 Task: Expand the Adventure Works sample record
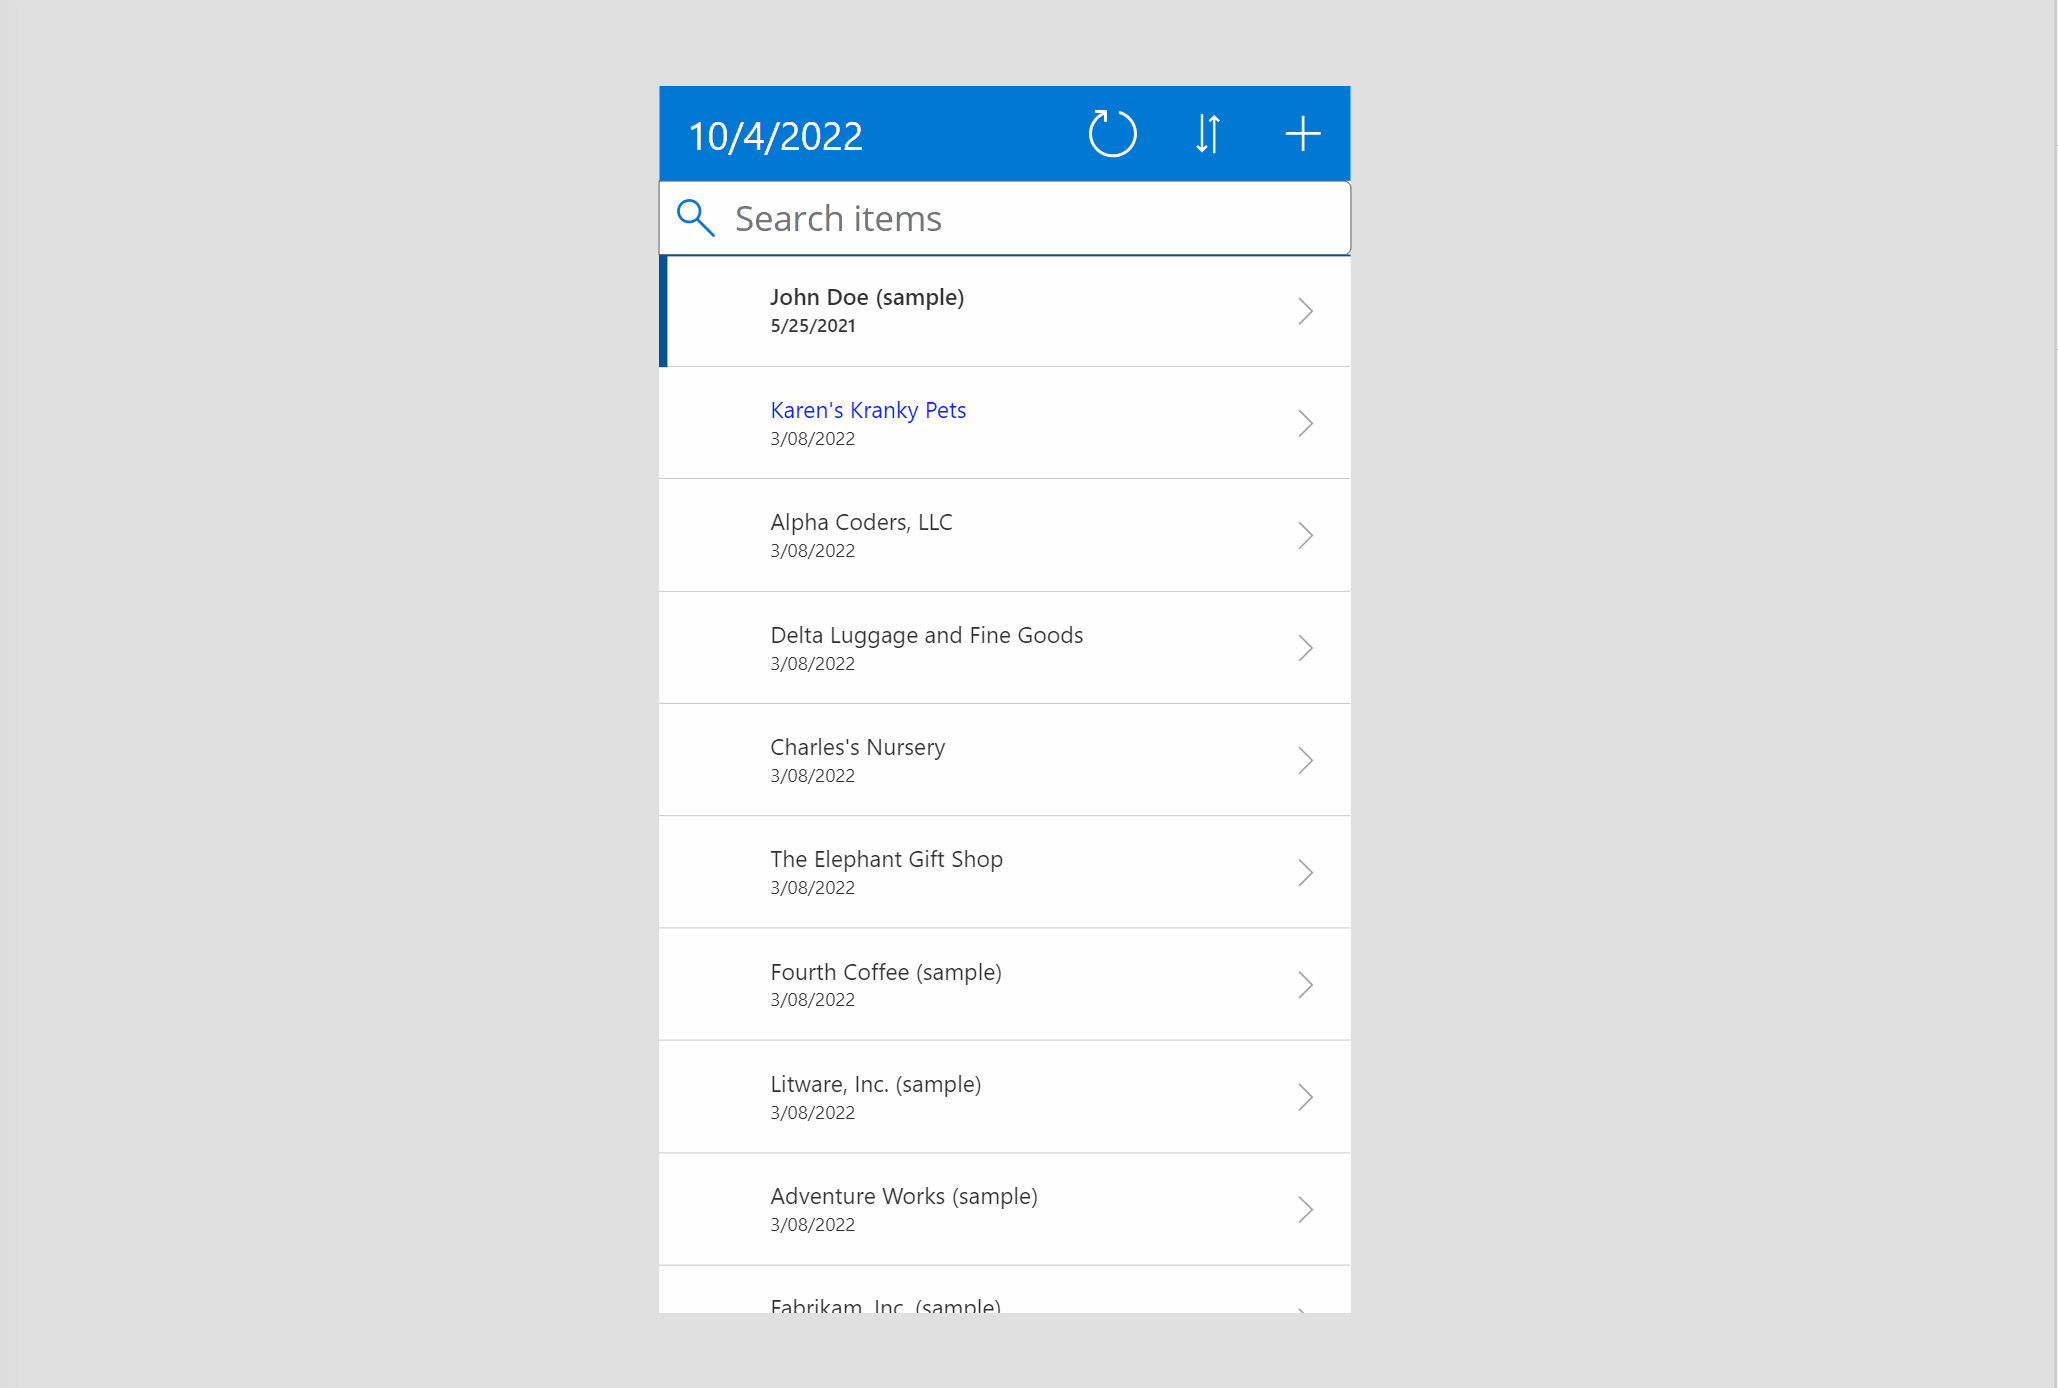pyautogui.click(x=1305, y=1208)
